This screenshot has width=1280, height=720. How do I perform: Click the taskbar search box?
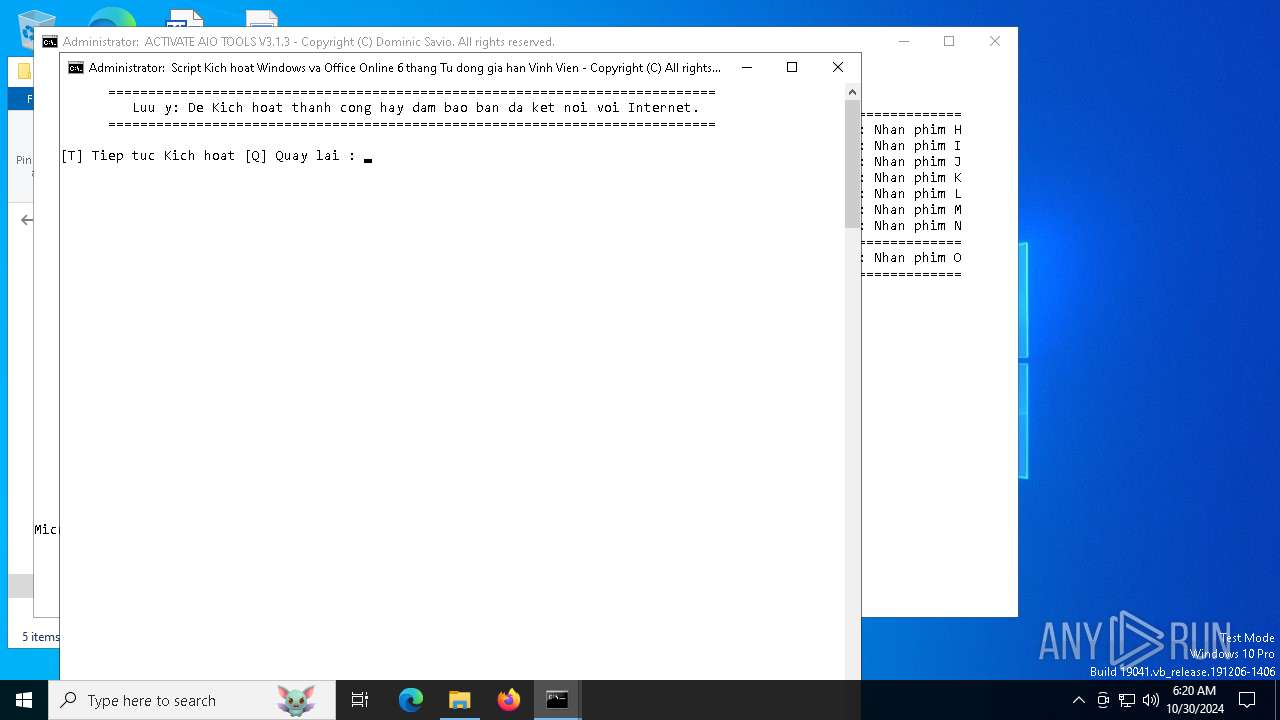coord(192,700)
